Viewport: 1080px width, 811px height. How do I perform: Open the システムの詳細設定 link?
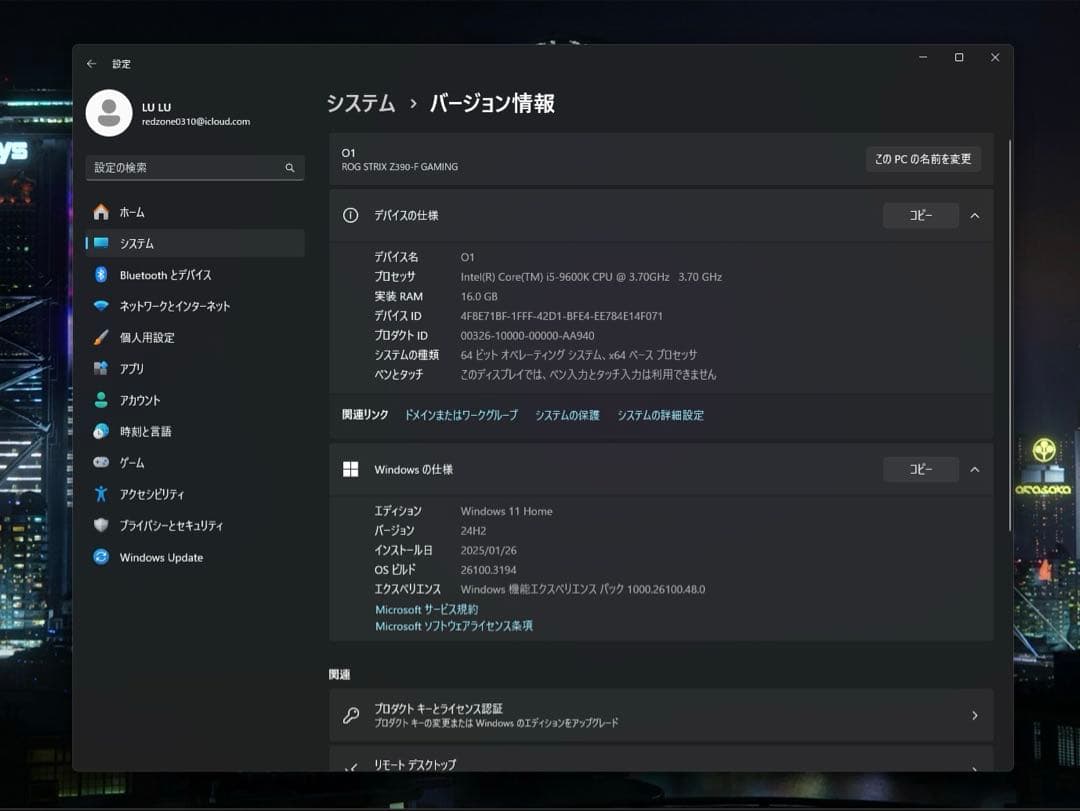click(662, 414)
